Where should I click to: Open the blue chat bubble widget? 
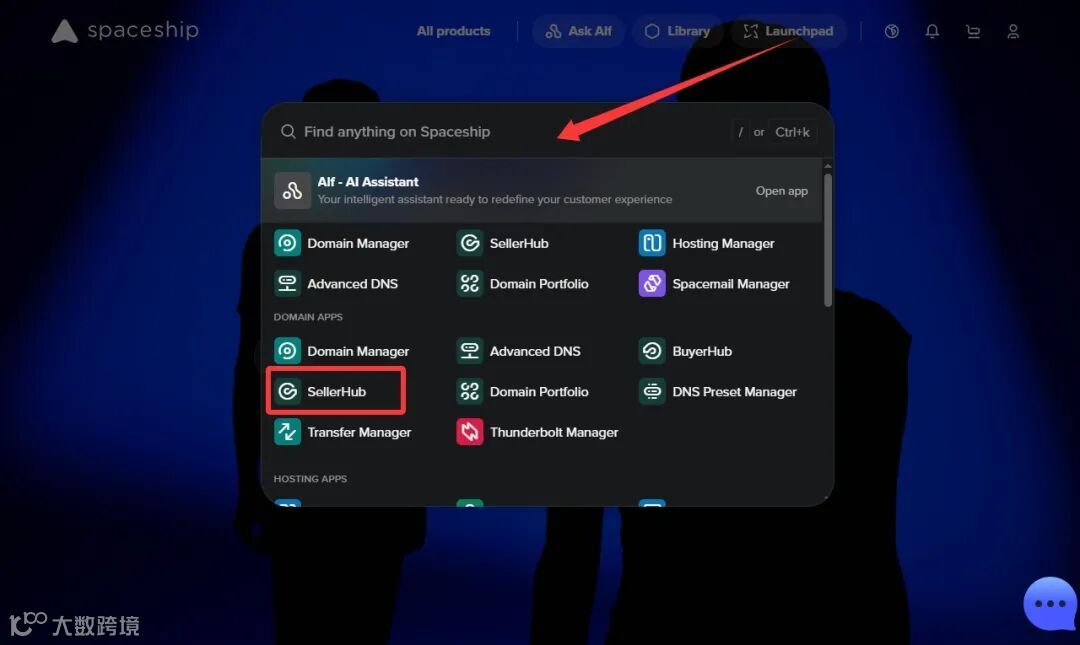click(1050, 604)
